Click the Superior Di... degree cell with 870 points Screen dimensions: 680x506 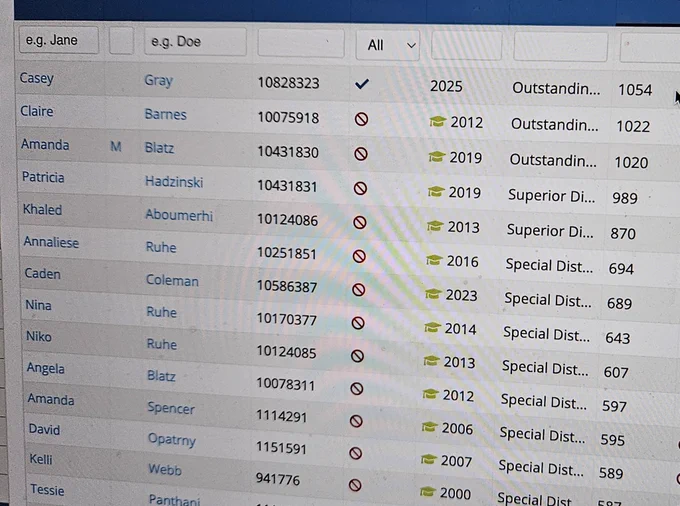point(550,231)
